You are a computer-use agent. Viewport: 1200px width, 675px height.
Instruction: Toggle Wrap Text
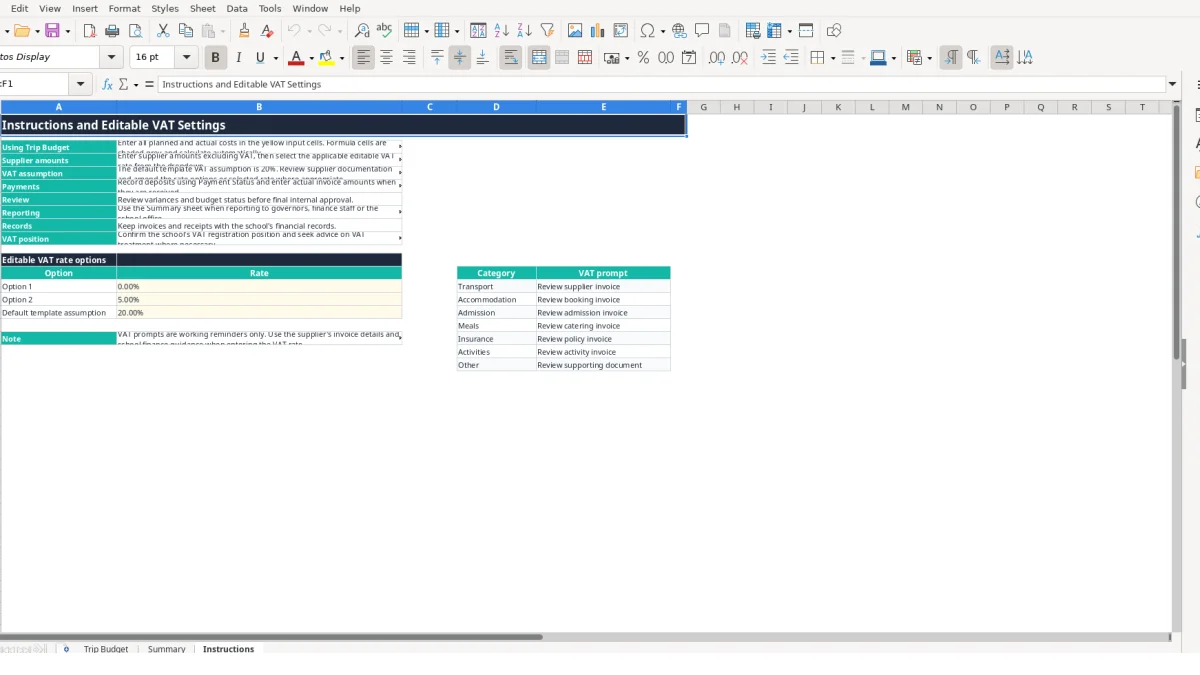coord(511,58)
